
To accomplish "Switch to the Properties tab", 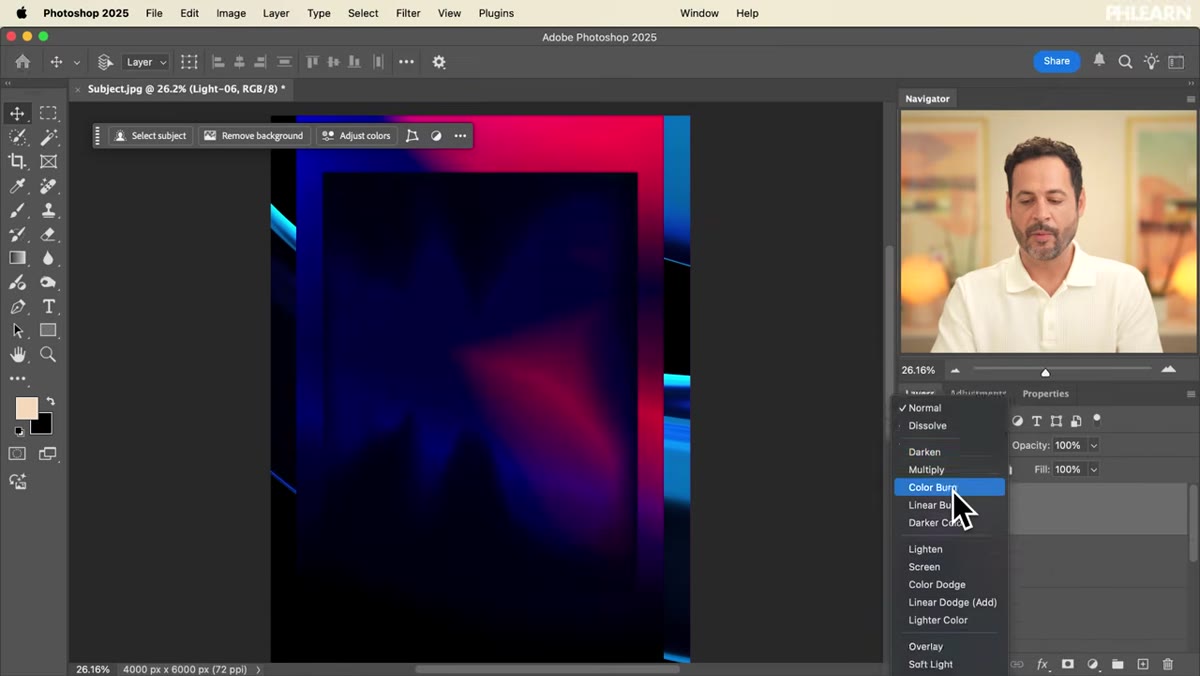I will (x=1045, y=394).
